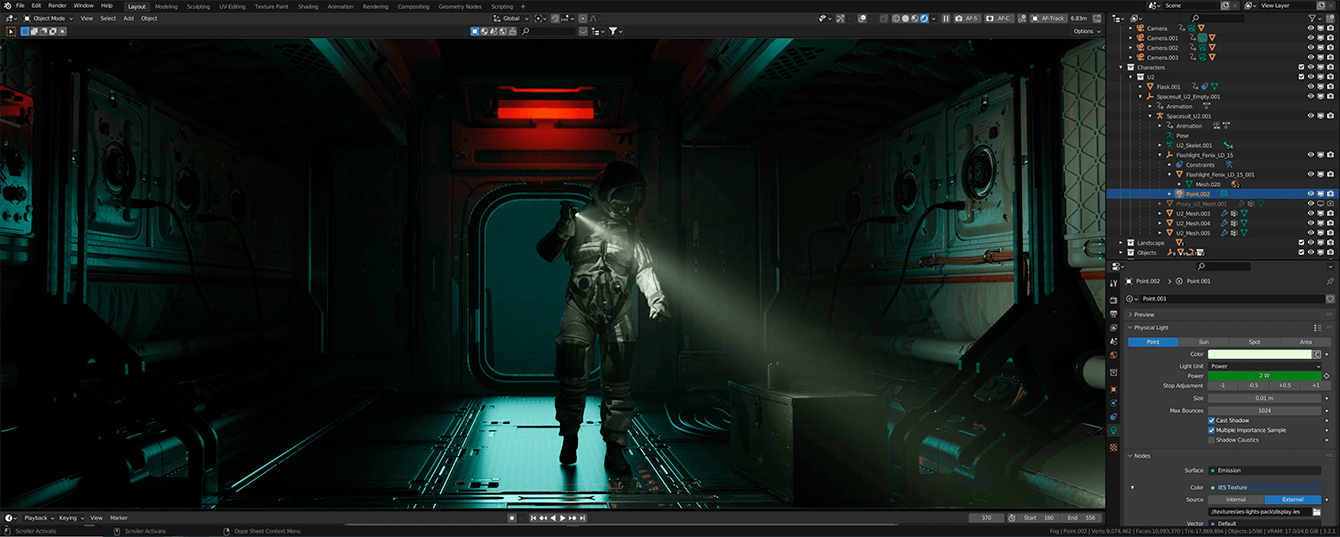This screenshot has width=1340, height=537.
Task: Pin the Point.002 properties context
Action: [x=1330, y=282]
